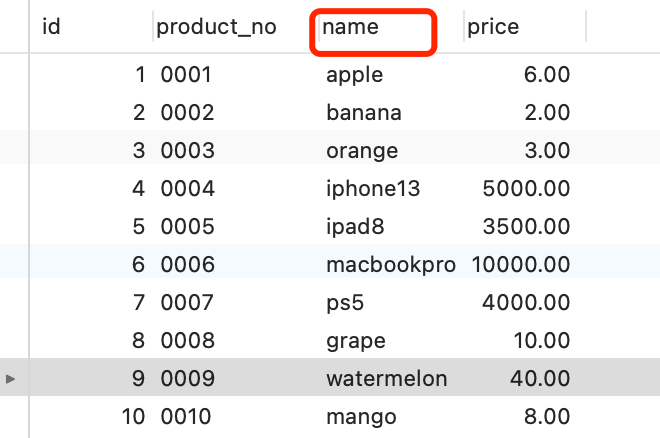Click the price column header
The width and height of the screenshot is (660, 438).
click(493, 28)
